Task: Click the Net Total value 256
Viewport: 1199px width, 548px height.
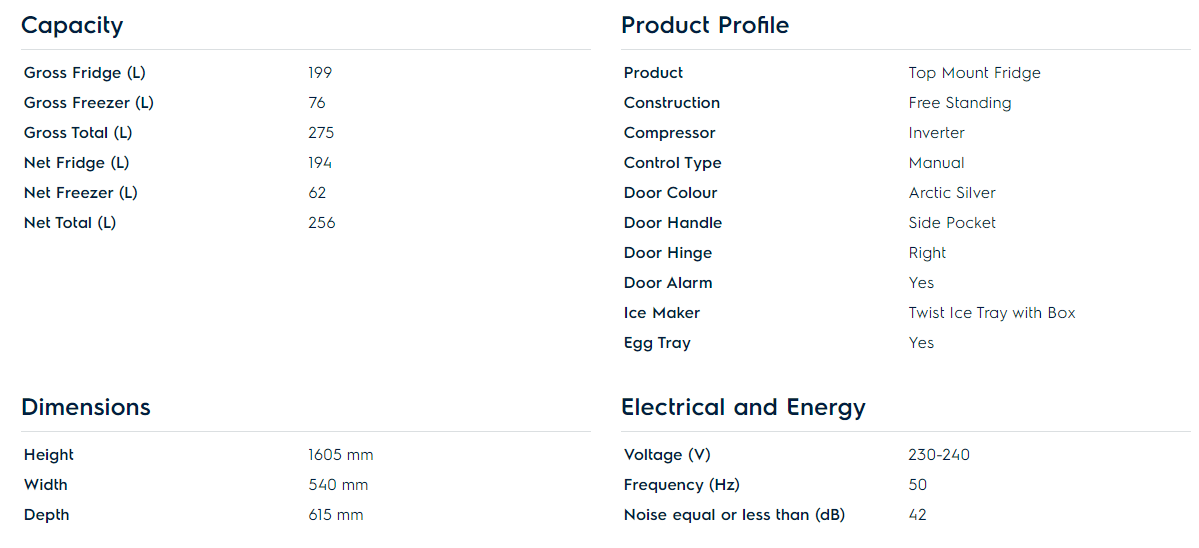Action: tap(322, 223)
